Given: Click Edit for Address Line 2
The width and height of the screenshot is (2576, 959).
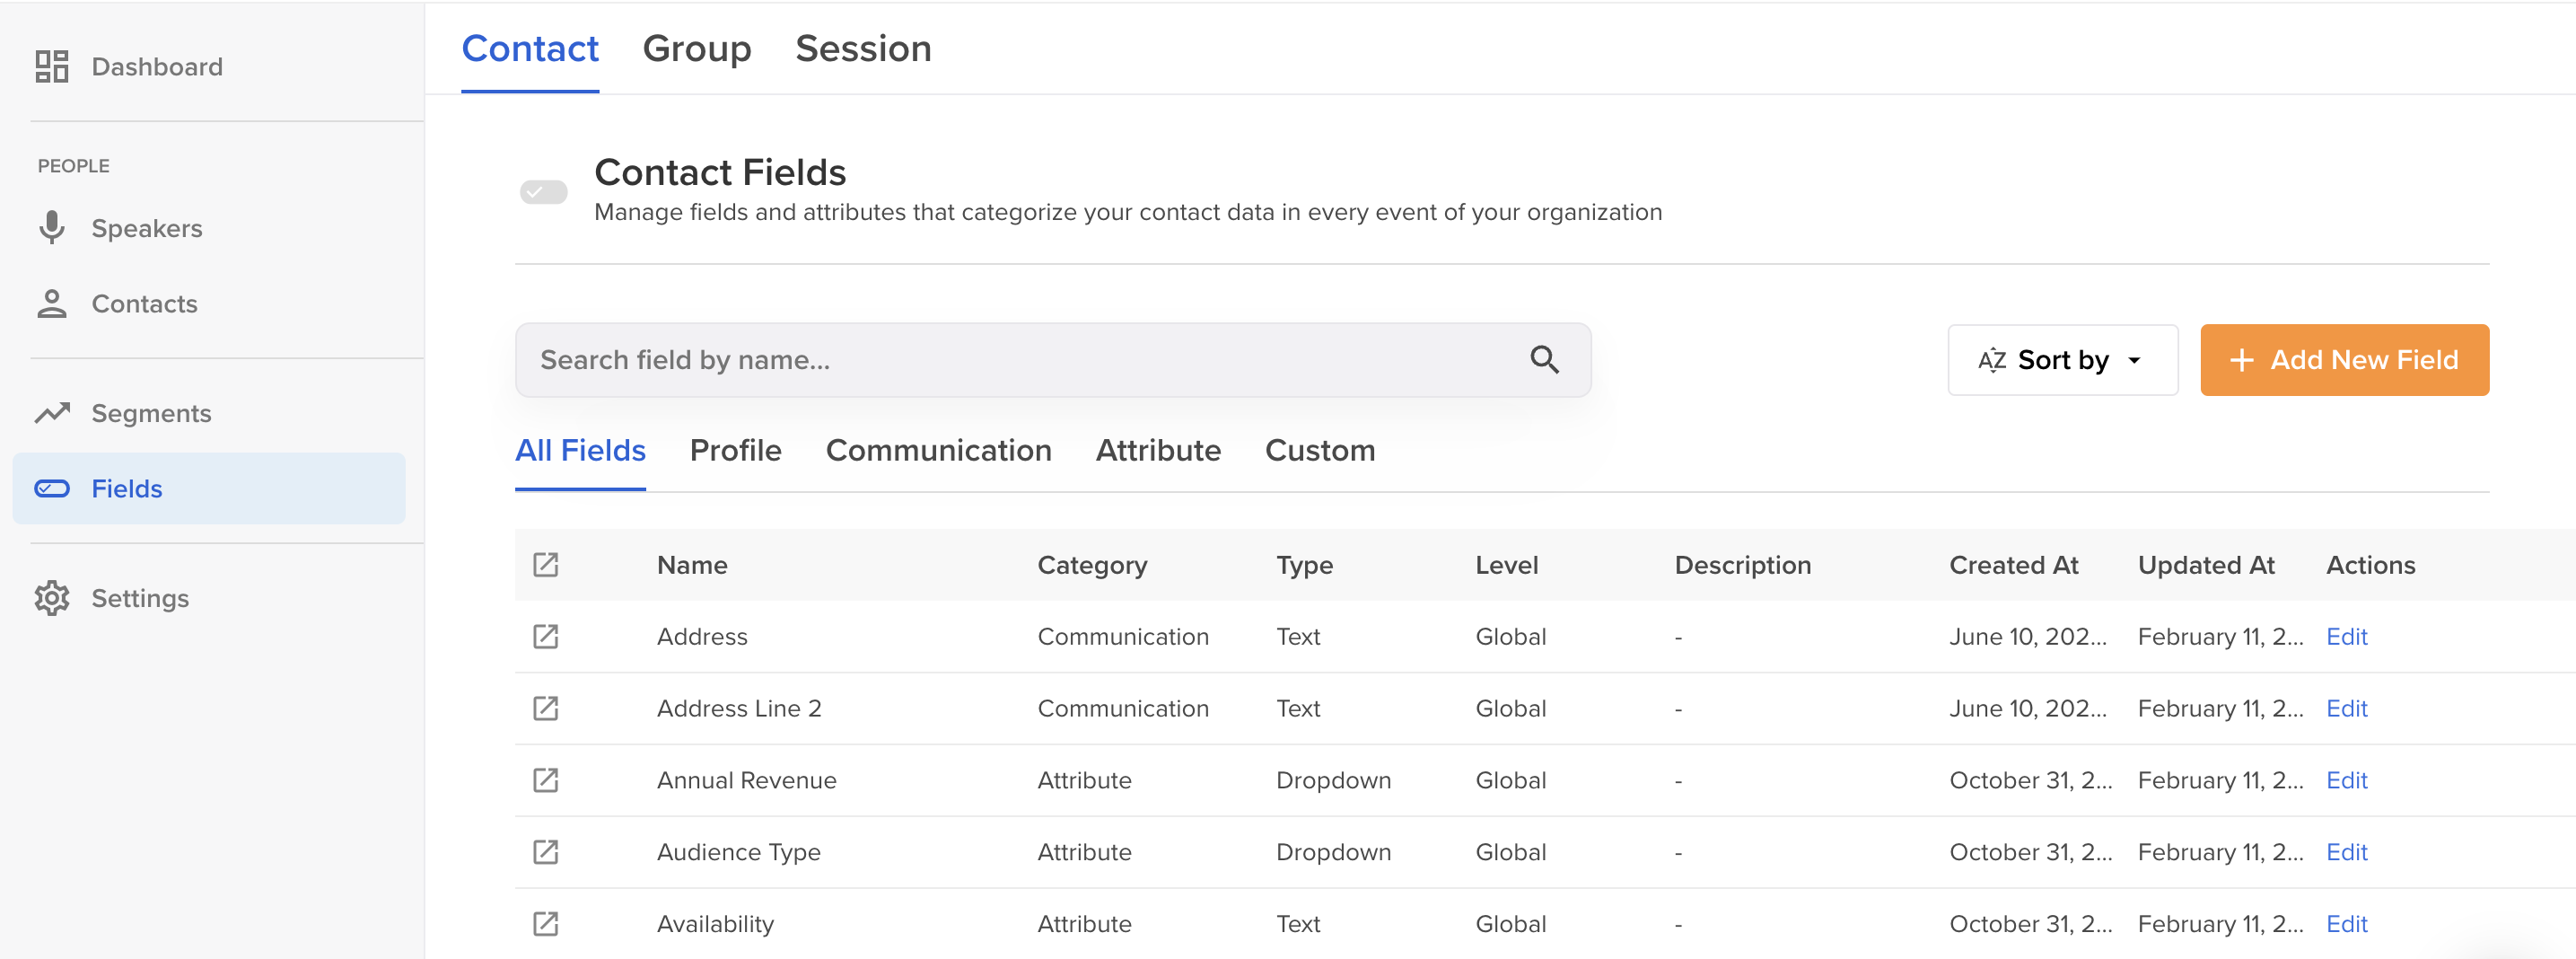Looking at the screenshot, I should 2346,709.
